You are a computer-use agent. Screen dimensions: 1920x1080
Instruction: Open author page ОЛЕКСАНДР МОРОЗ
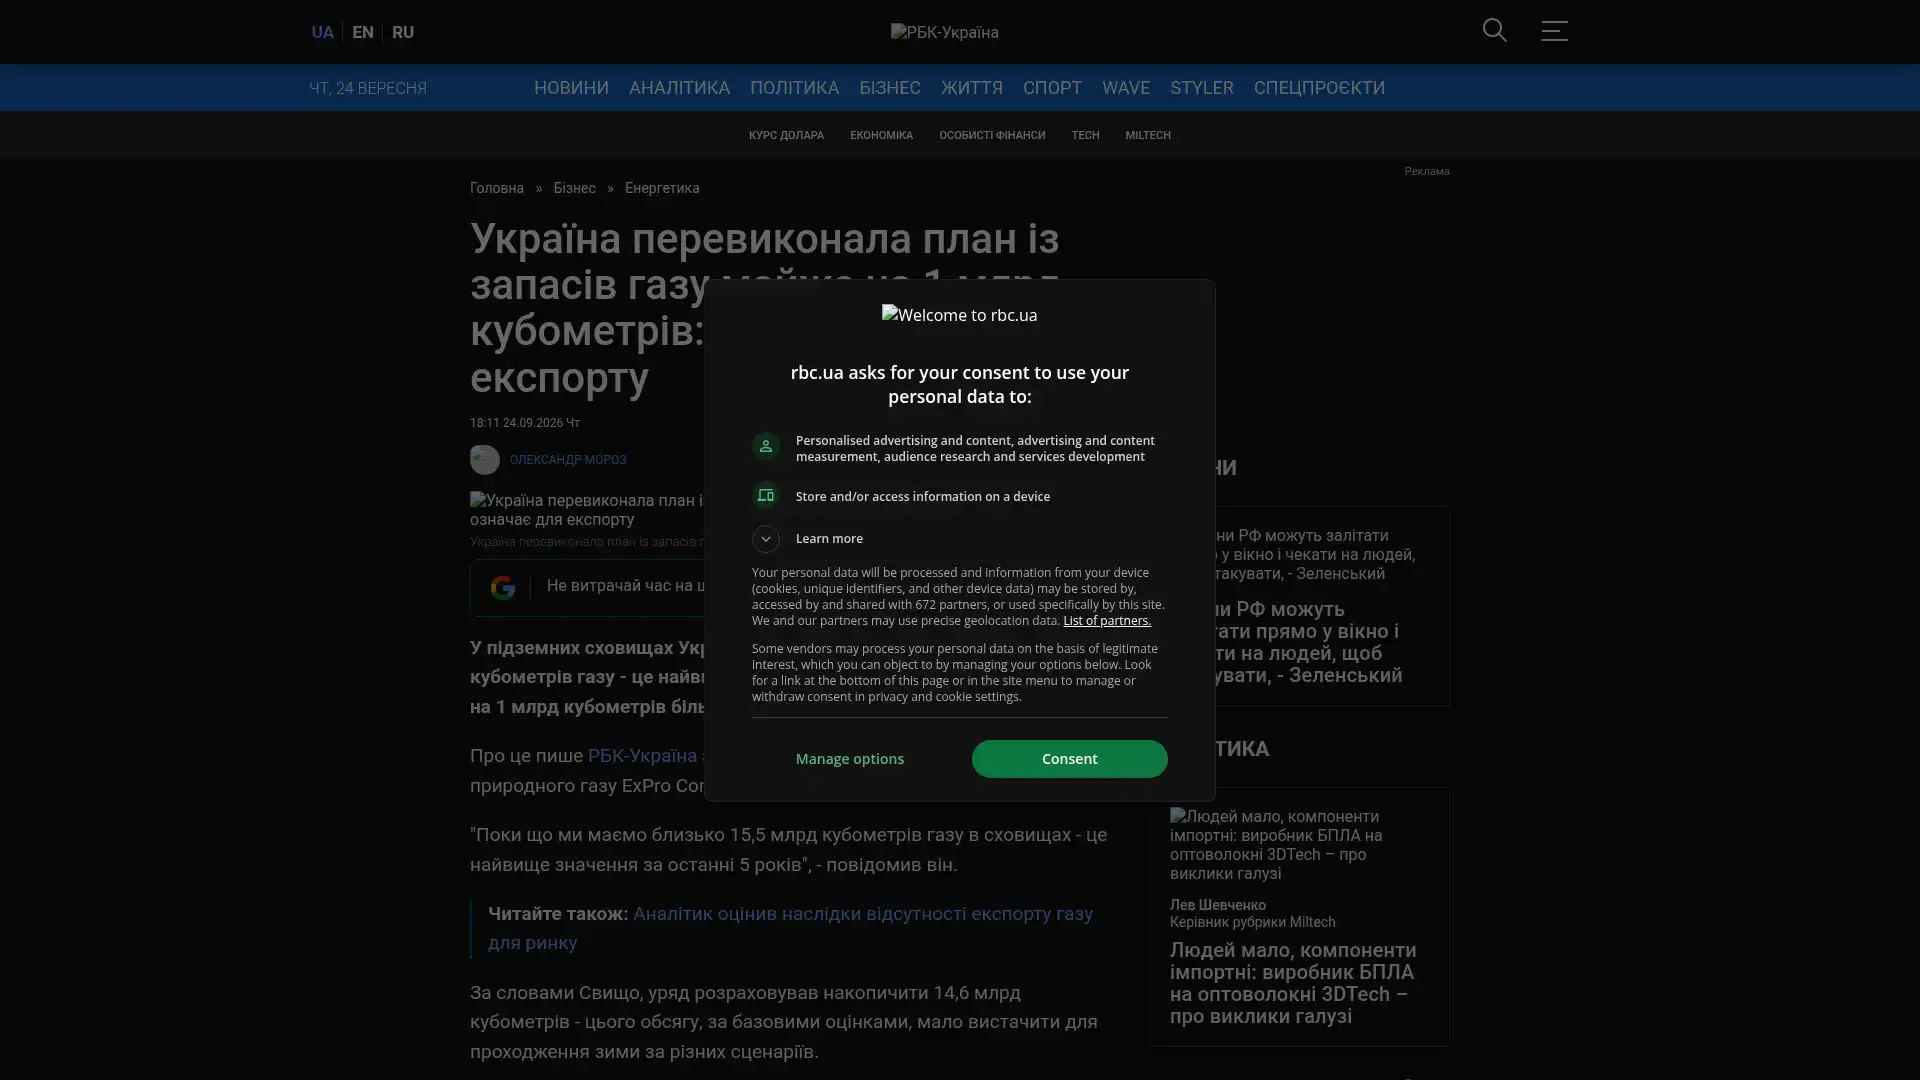pos(567,460)
